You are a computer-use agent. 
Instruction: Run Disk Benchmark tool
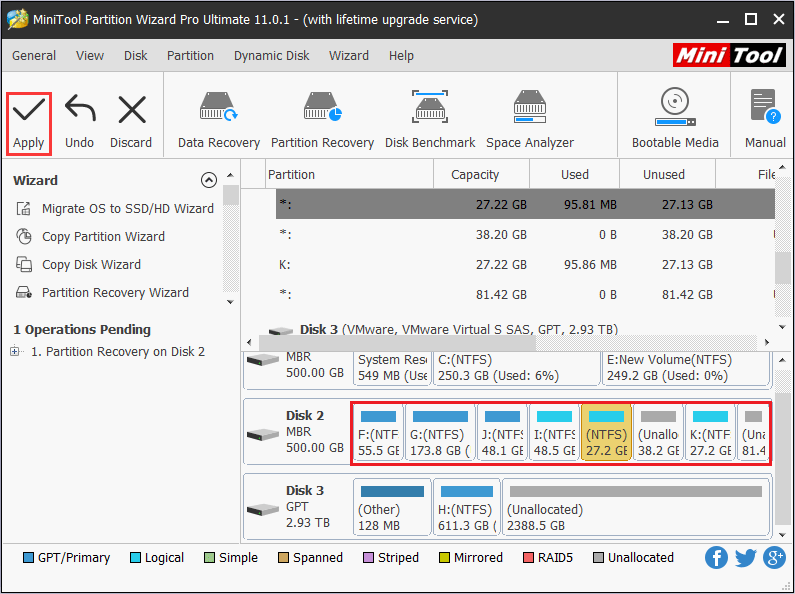(430, 121)
